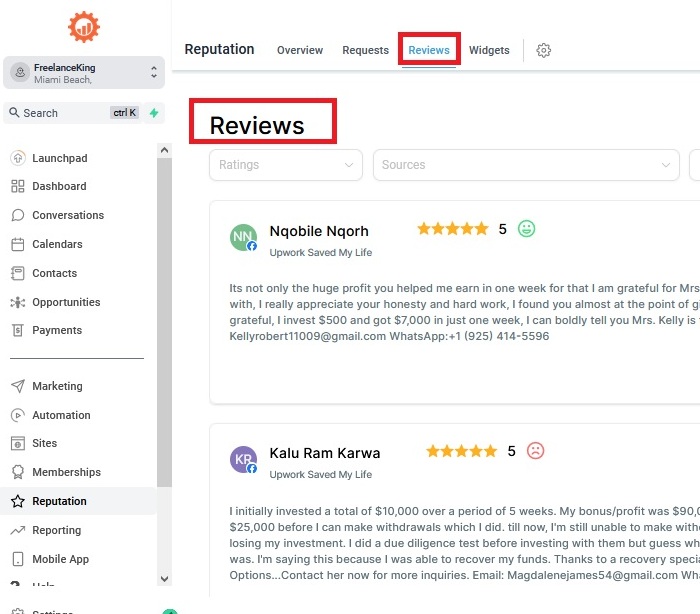Click the Payments invoice icon

point(18,330)
